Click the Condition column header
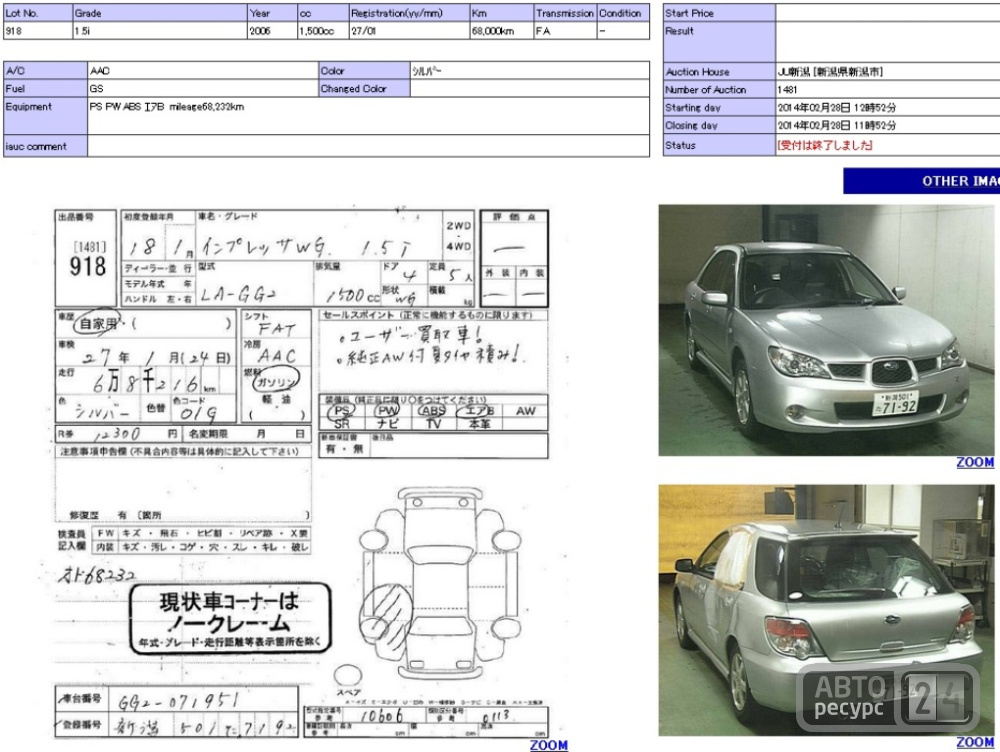Screen dimensions: 1000x752 (x=623, y=13)
